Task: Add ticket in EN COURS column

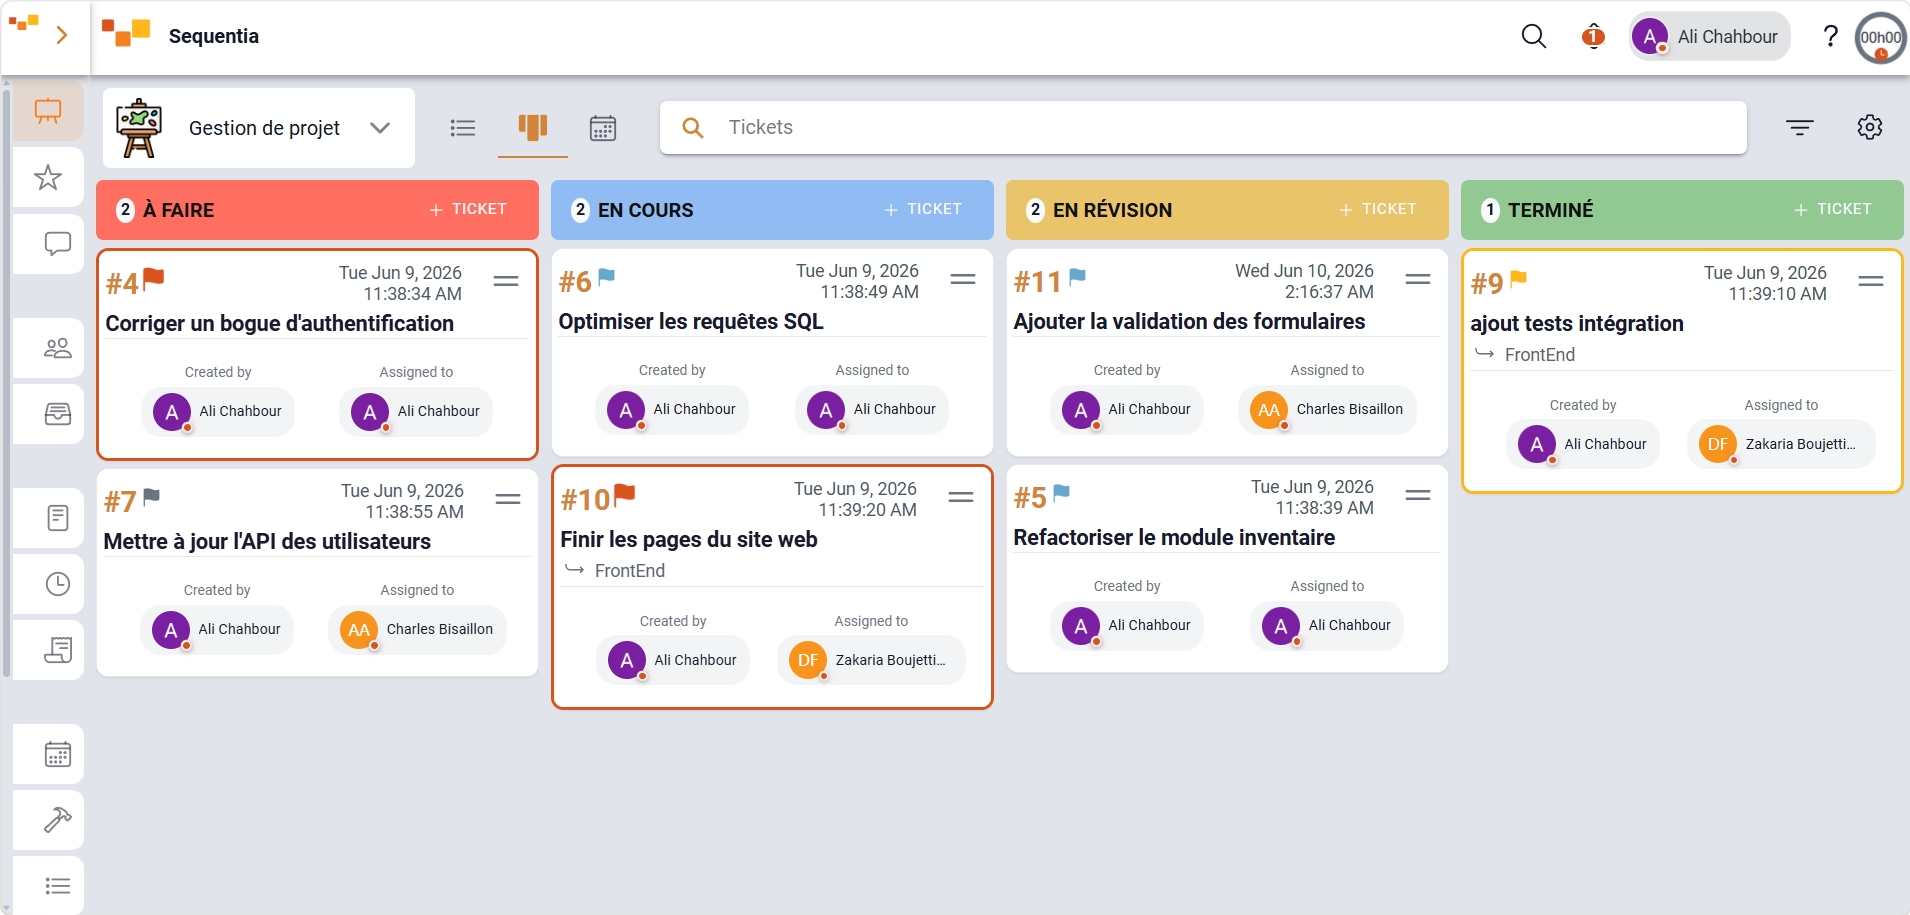Action: point(923,209)
